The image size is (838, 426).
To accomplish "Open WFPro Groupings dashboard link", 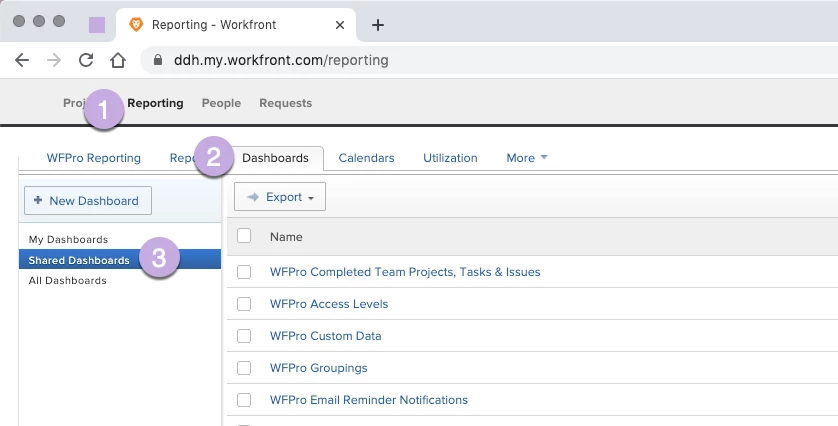I will [x=318, y=368].
